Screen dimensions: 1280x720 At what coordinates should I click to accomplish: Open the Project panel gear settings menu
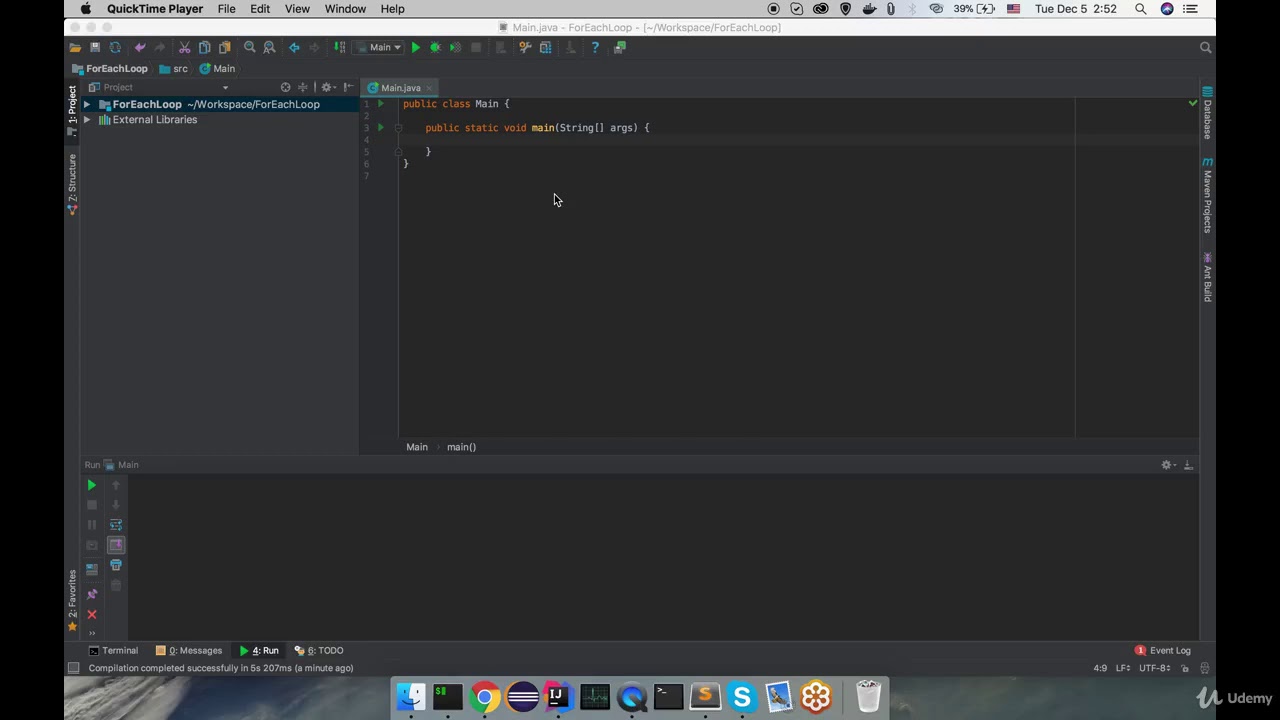tap(327, 87)
